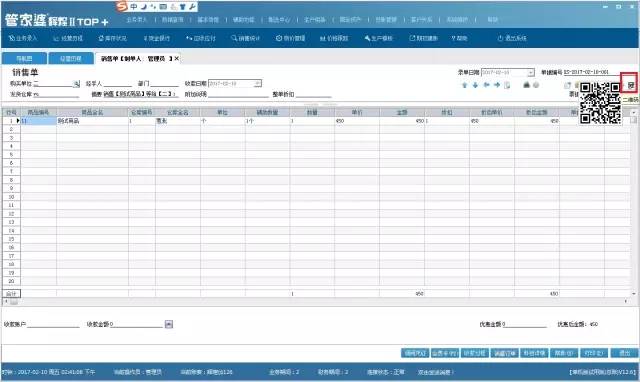Image resolution: width=640 pixels, height=382 pixels.
Task: Go to the previous record with up arrow icon
Action: pos(464,85)
